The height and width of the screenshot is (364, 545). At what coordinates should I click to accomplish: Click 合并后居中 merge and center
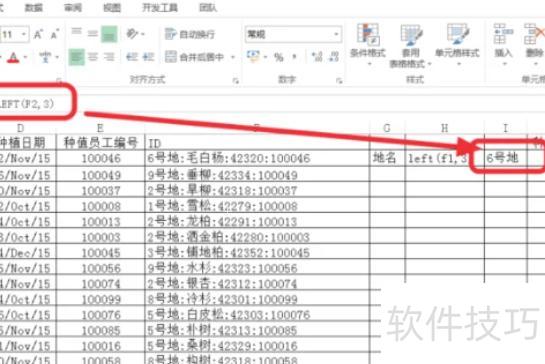tap(195, 57)
